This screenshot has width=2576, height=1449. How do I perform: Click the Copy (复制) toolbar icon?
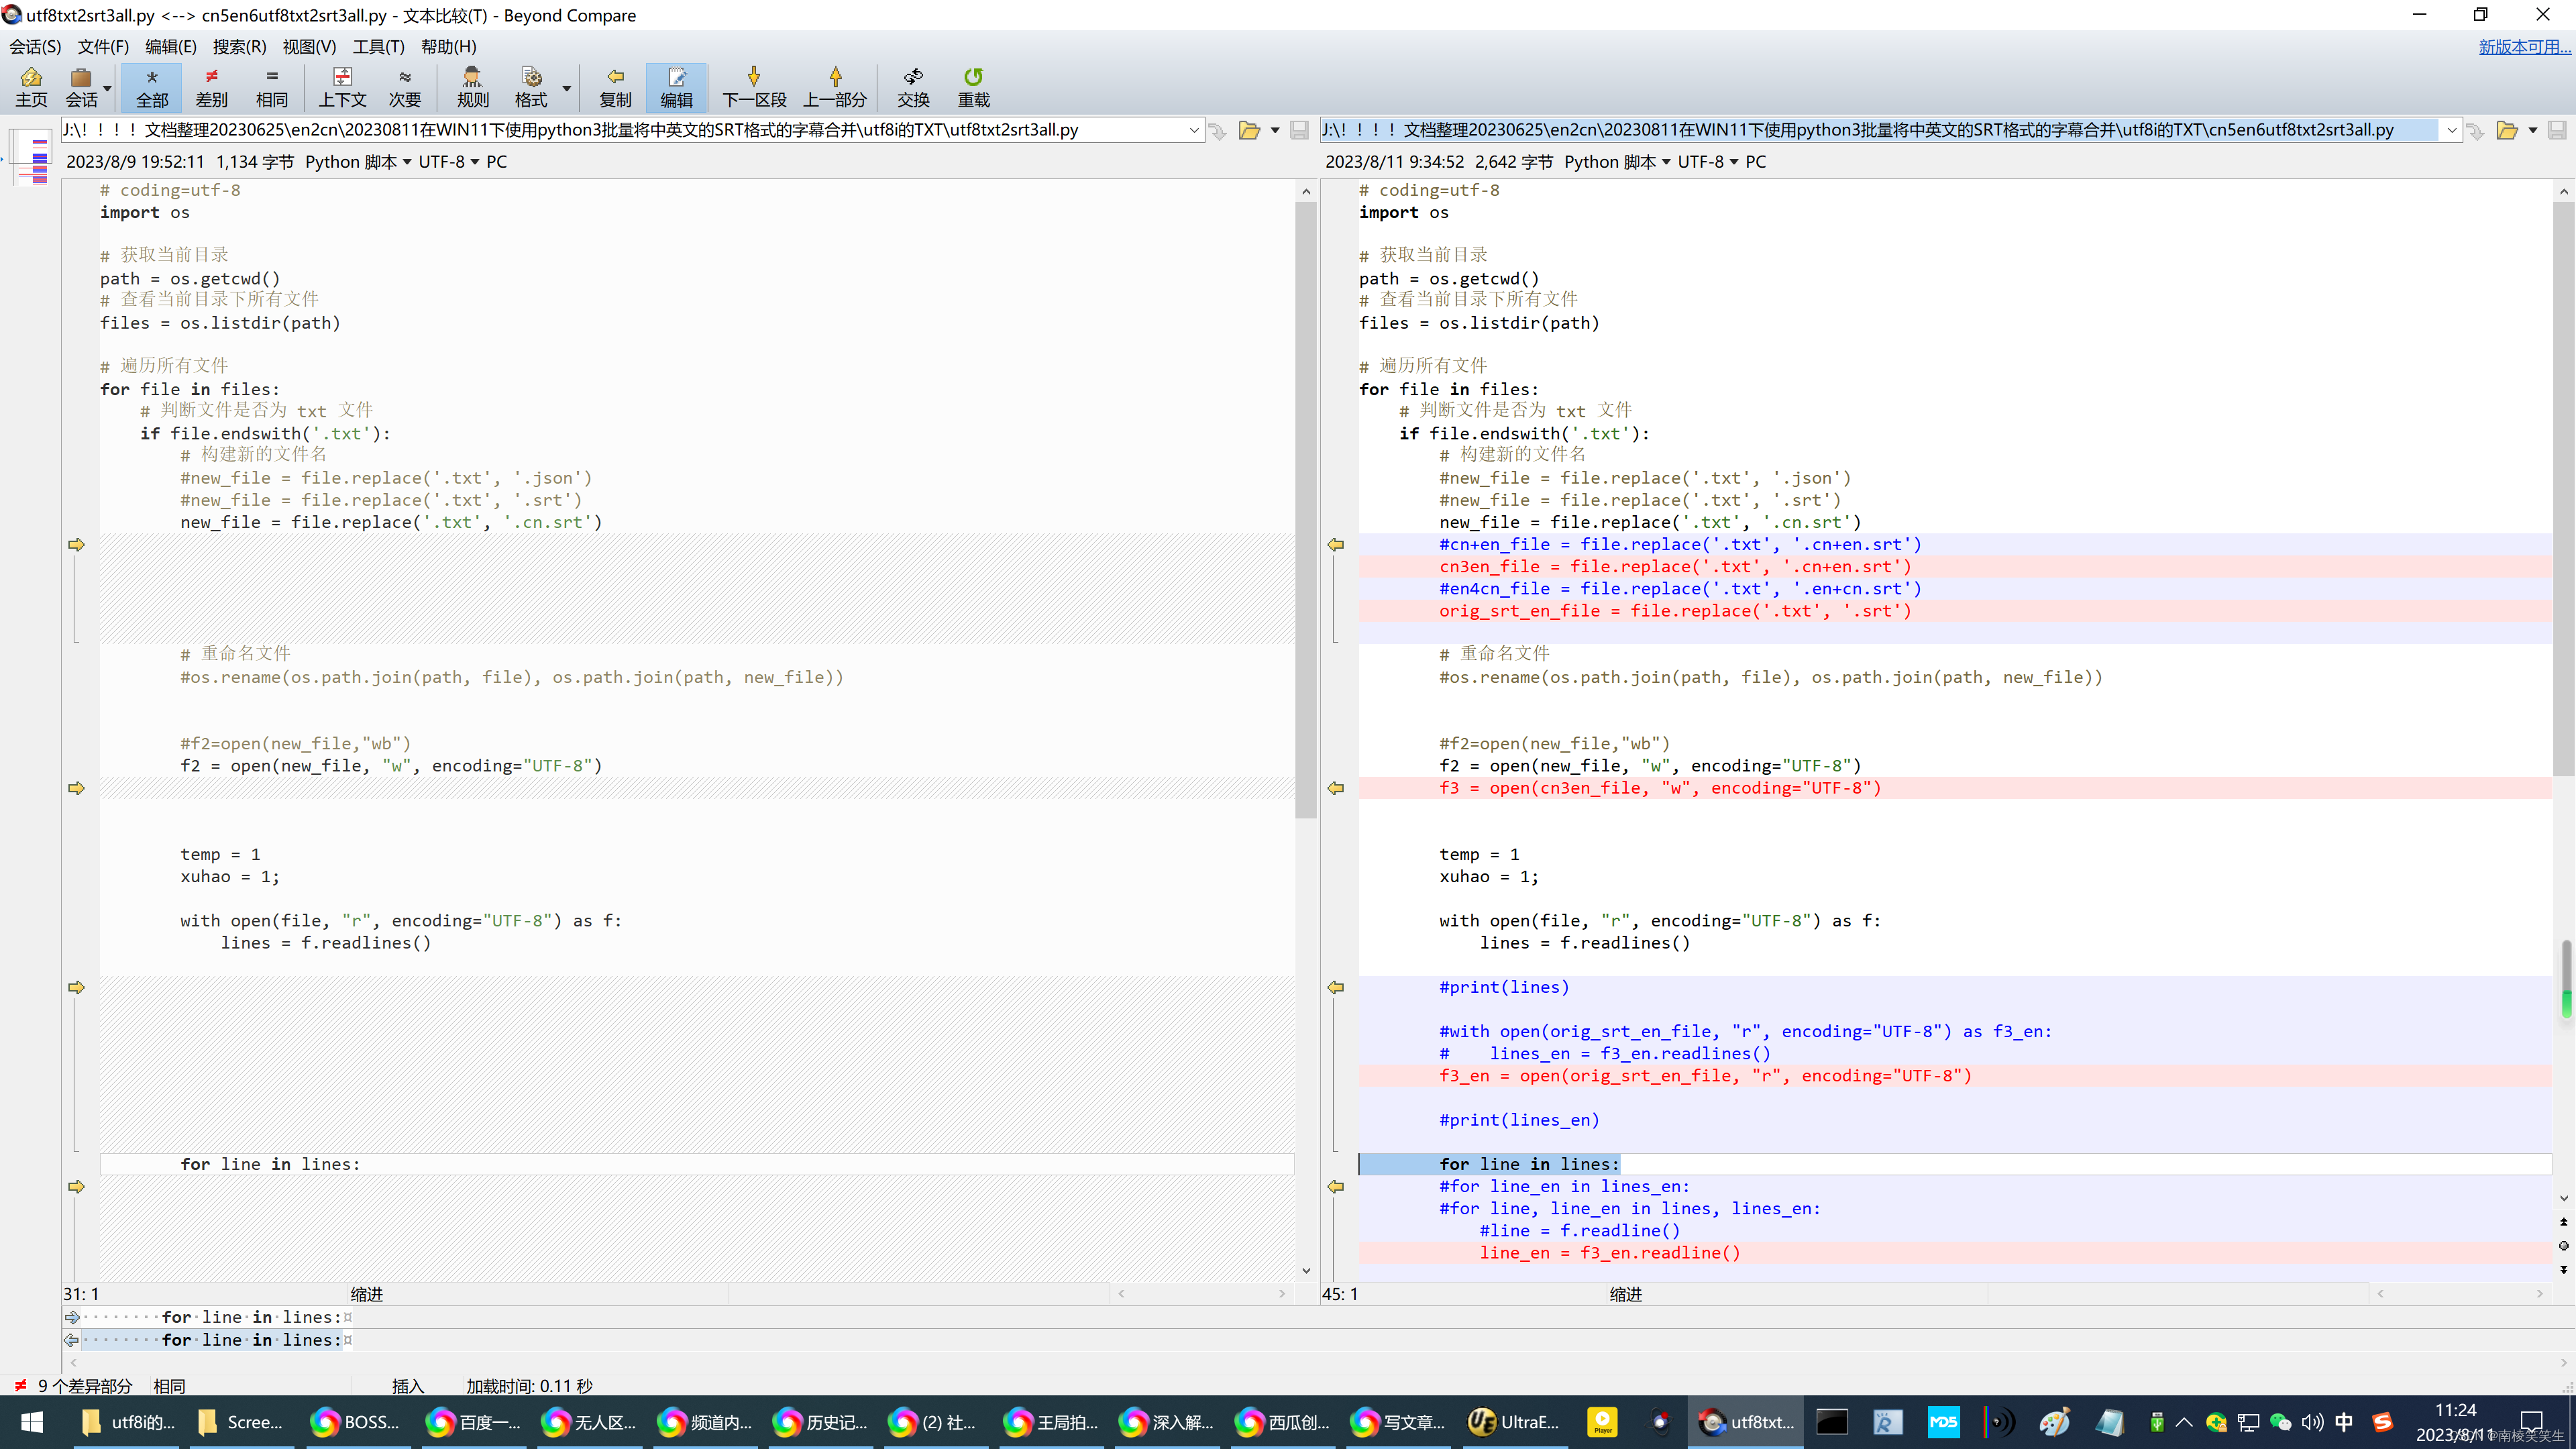tap(615, 86)
